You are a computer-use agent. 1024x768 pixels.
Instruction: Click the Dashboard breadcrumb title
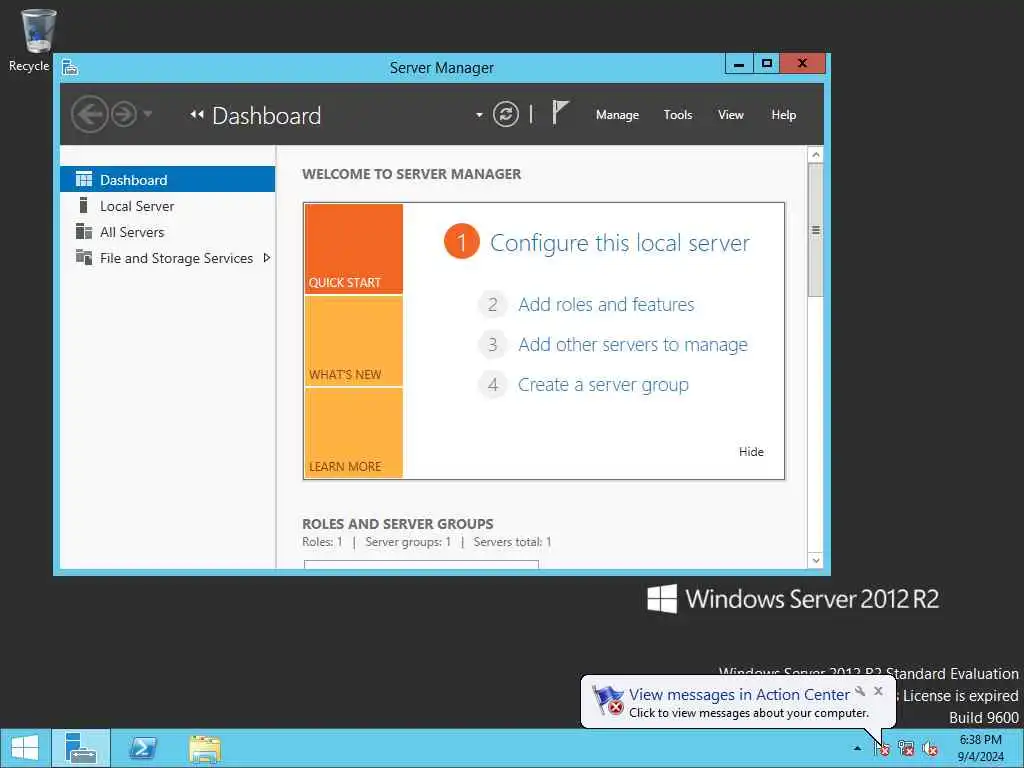[266, 116]
